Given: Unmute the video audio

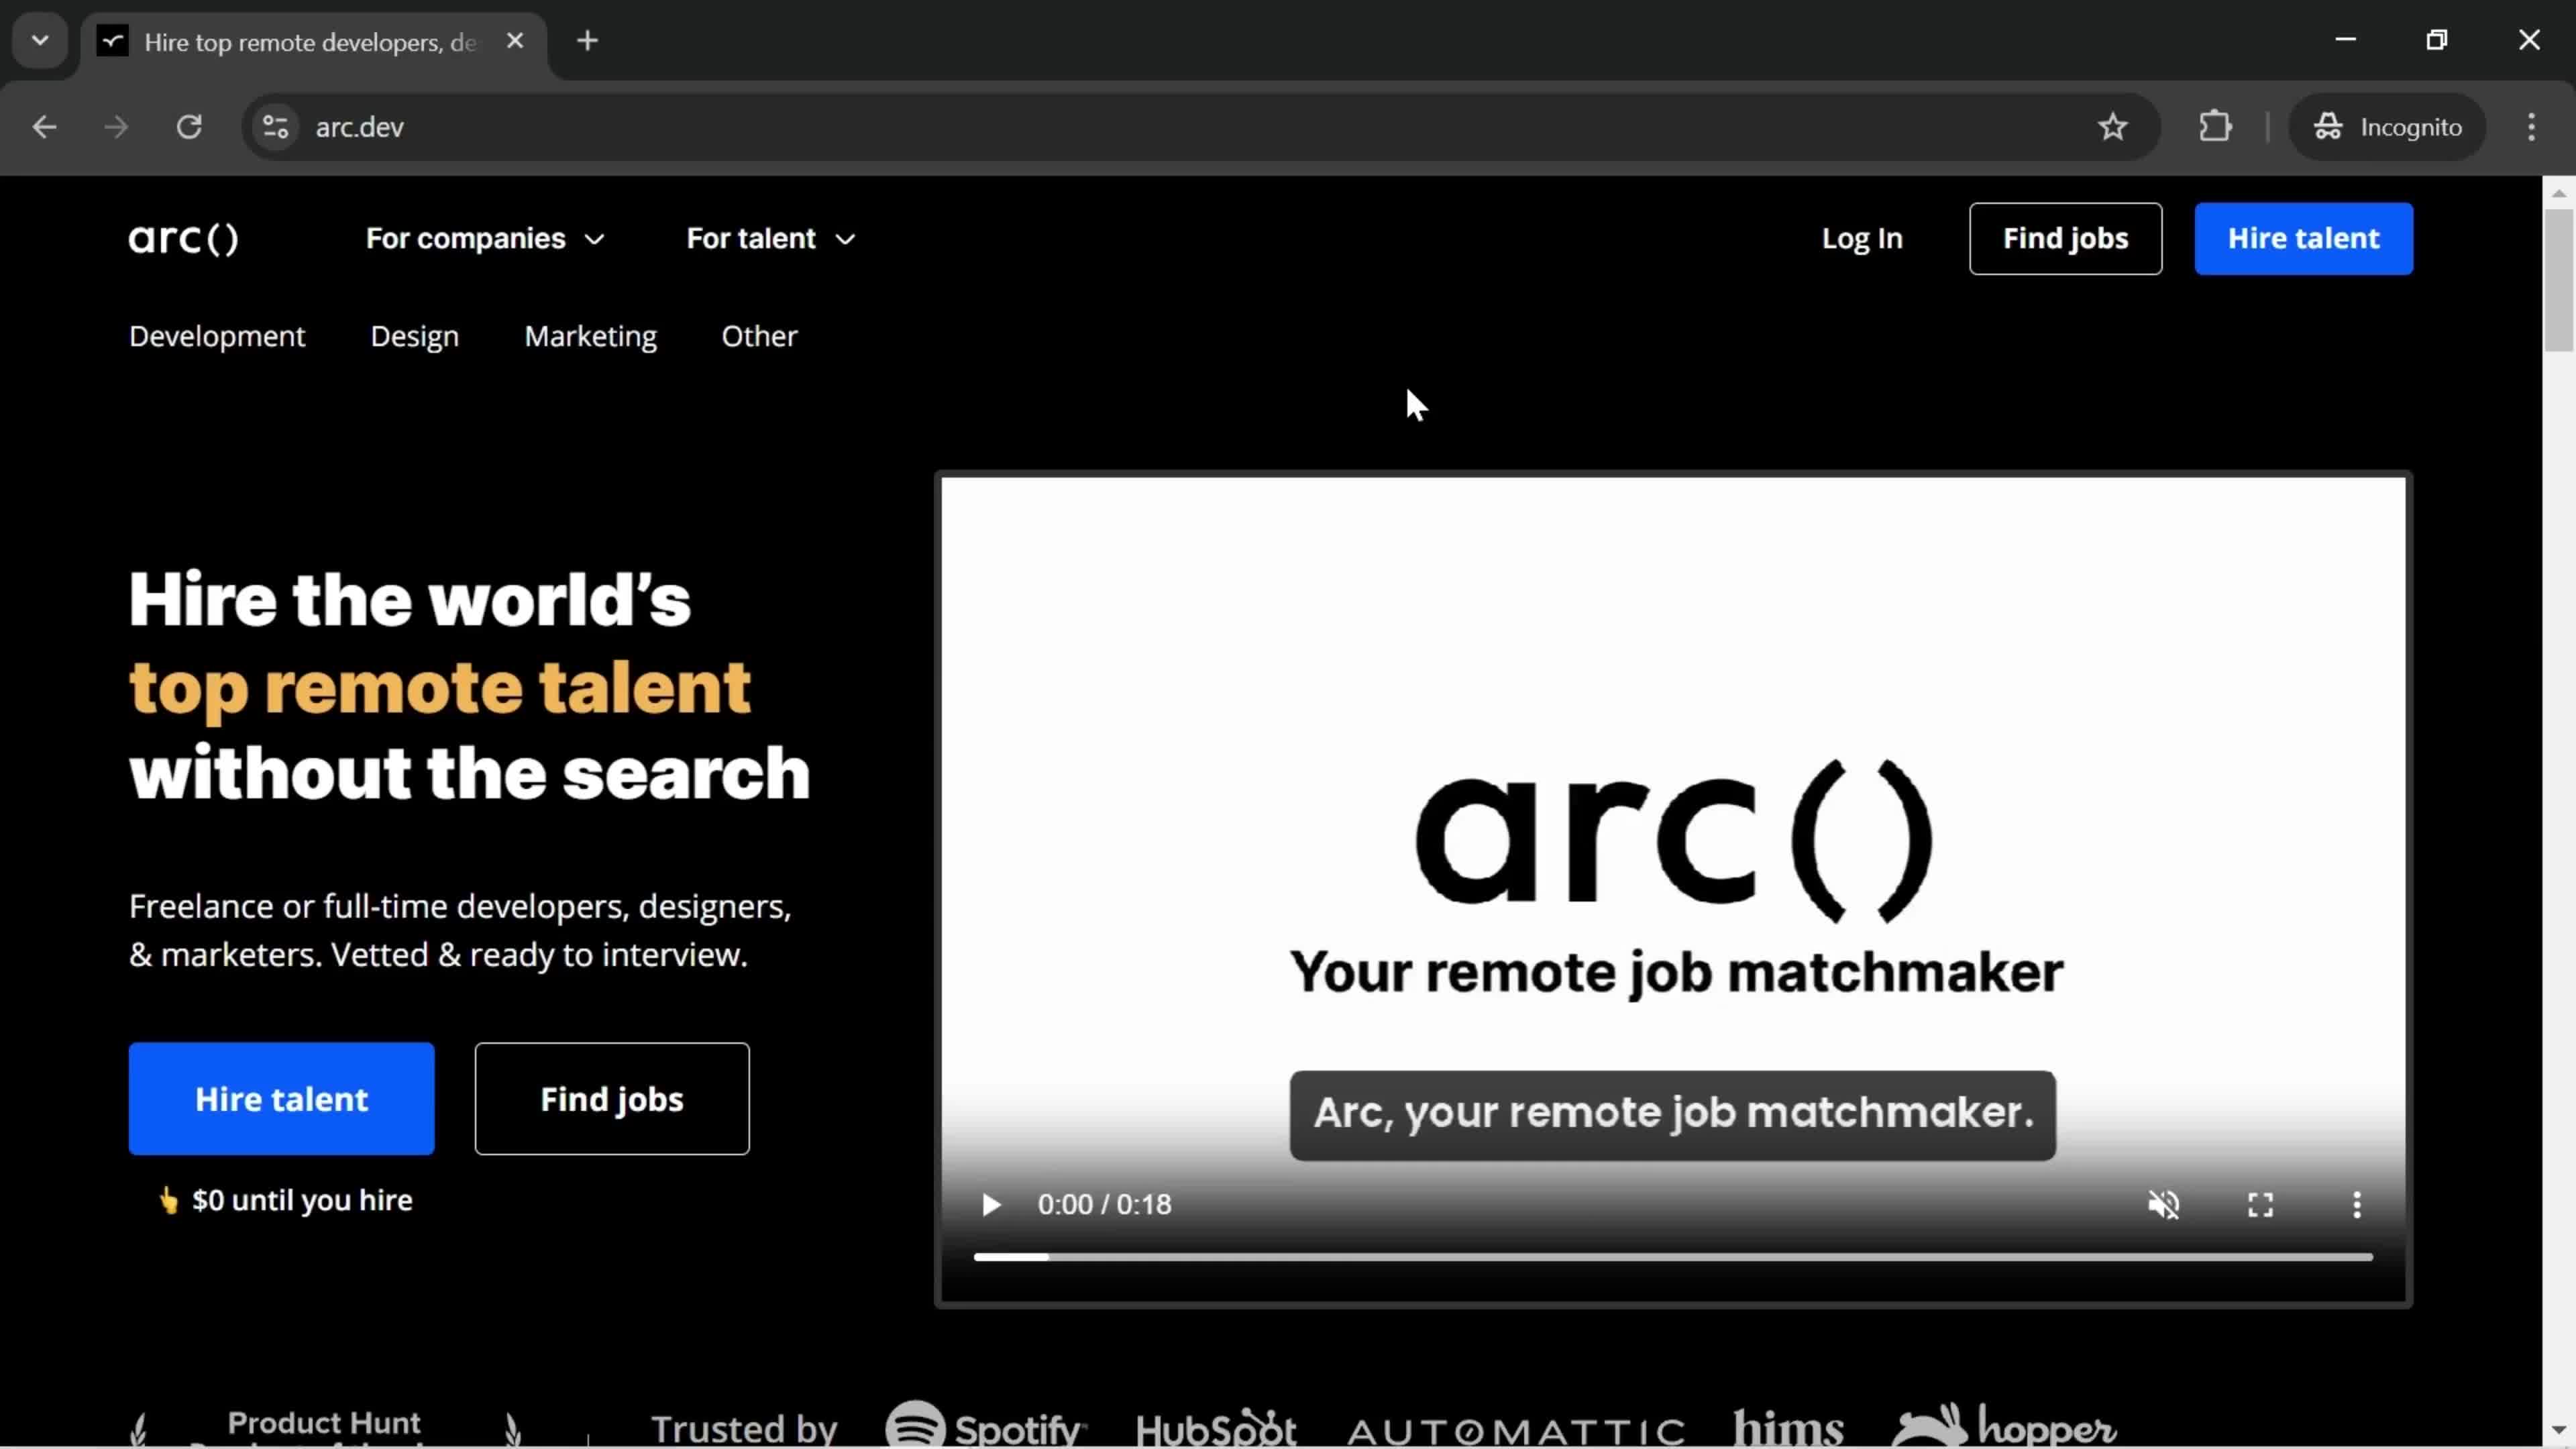Looking at the screenshot, I should point(2163,1205).
